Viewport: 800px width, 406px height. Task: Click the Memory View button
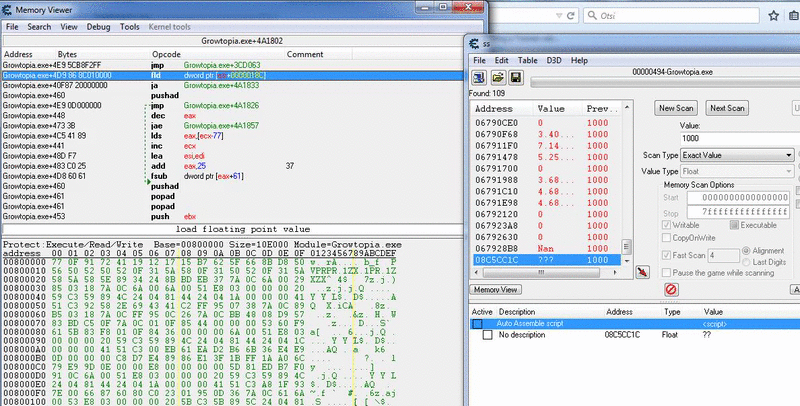(x=496, y=289)
